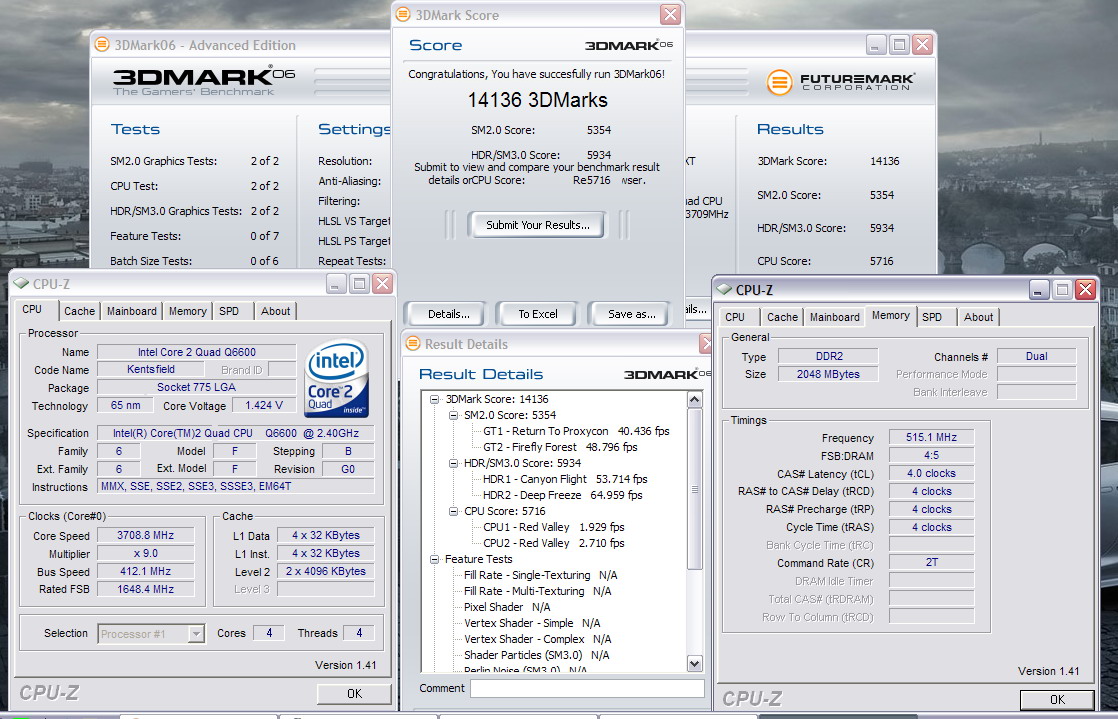Collapse the CPU Score tree node

coord(453,511)
